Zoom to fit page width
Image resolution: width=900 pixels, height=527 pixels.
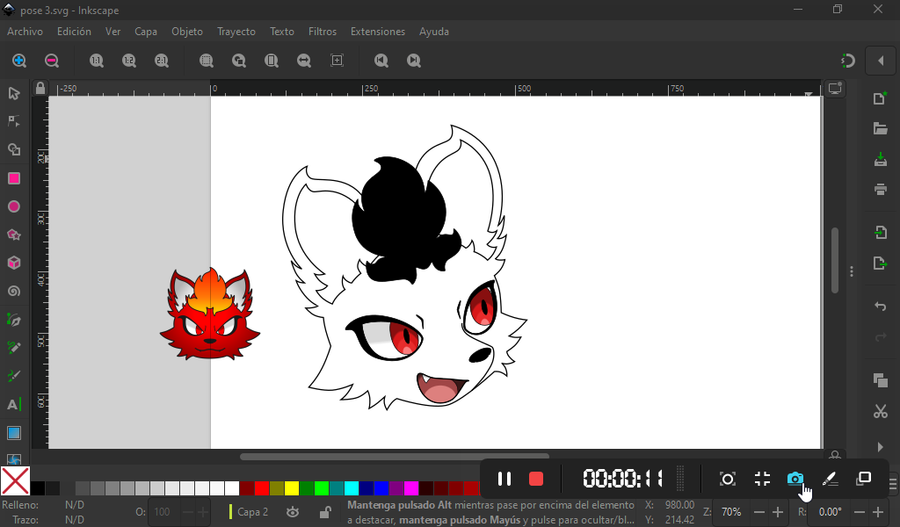304,60
